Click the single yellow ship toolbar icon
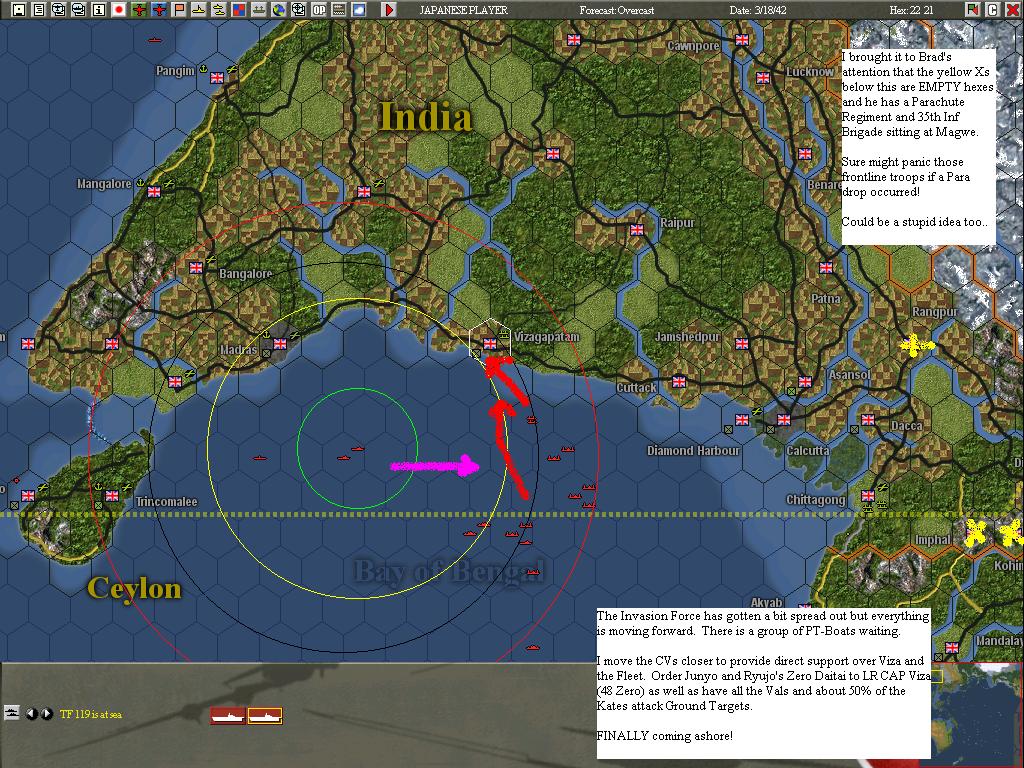Image resolution: width=1024 pixels, height=768 pixels. click(199, 10)
